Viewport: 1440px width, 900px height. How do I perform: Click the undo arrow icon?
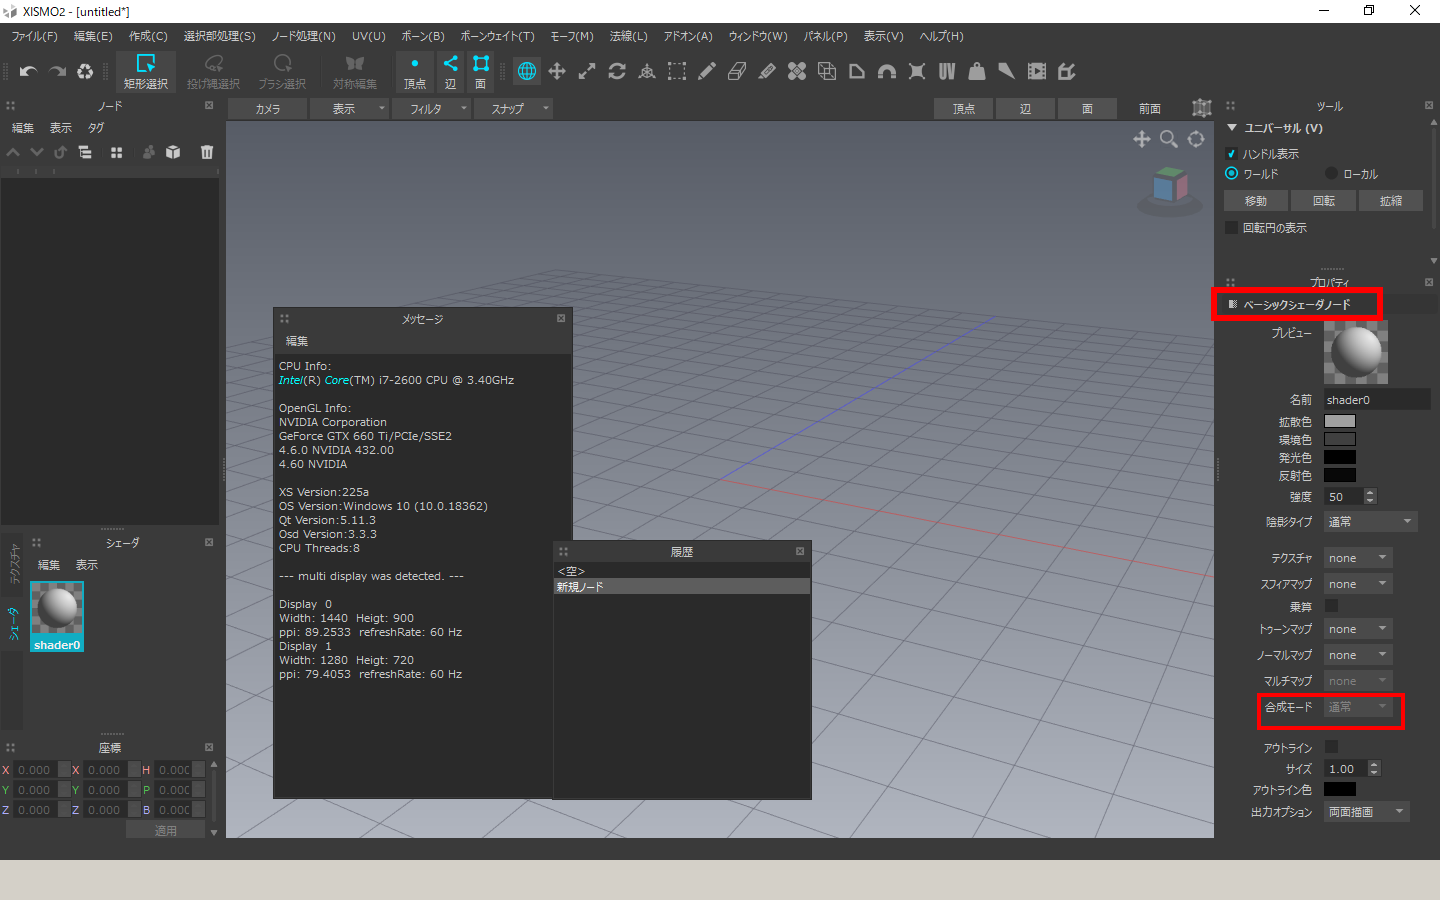click(x=28, y=71)
